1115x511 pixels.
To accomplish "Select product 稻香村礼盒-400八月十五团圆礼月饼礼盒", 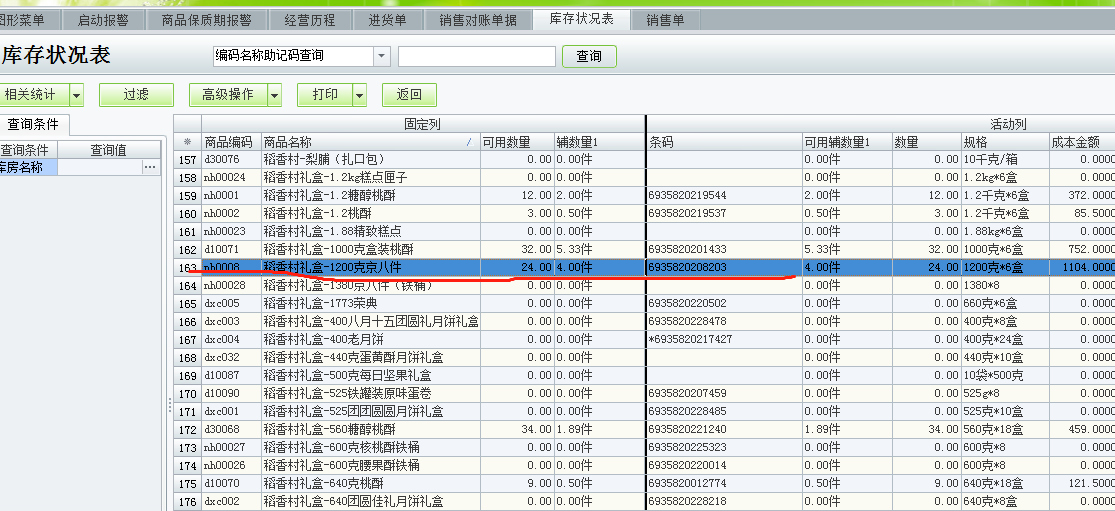I will pyautogui.click(x=370, y=321).
